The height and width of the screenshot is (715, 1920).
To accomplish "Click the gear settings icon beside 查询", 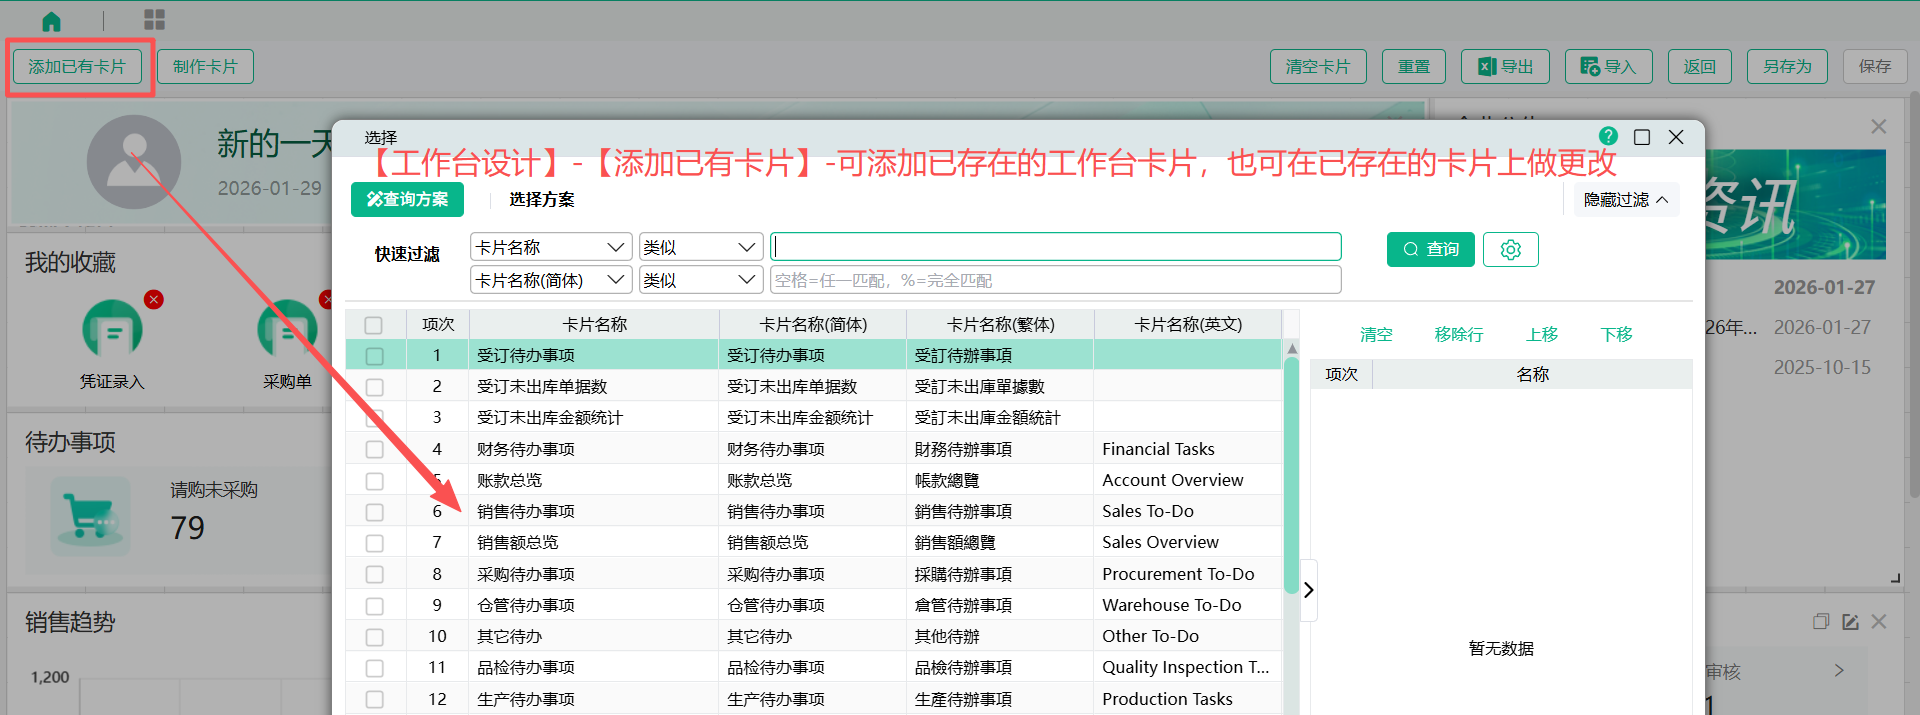I will click(x=1510, y=249).
